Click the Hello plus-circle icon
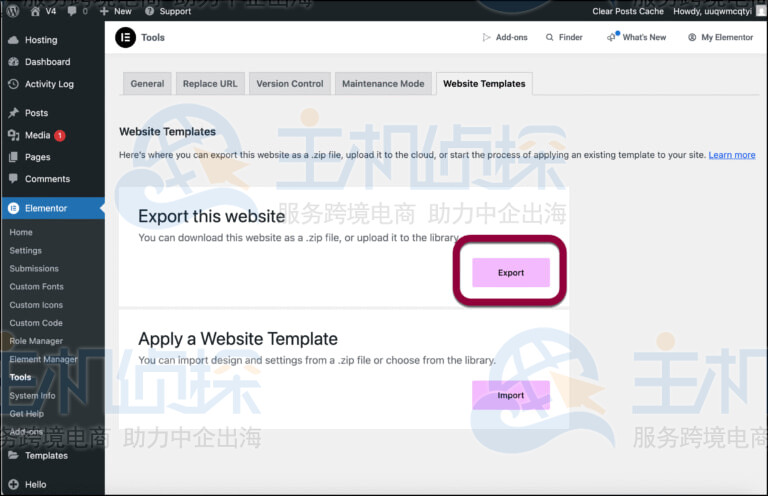The height and width of the screenshot is (496, 768). point(14,484)
